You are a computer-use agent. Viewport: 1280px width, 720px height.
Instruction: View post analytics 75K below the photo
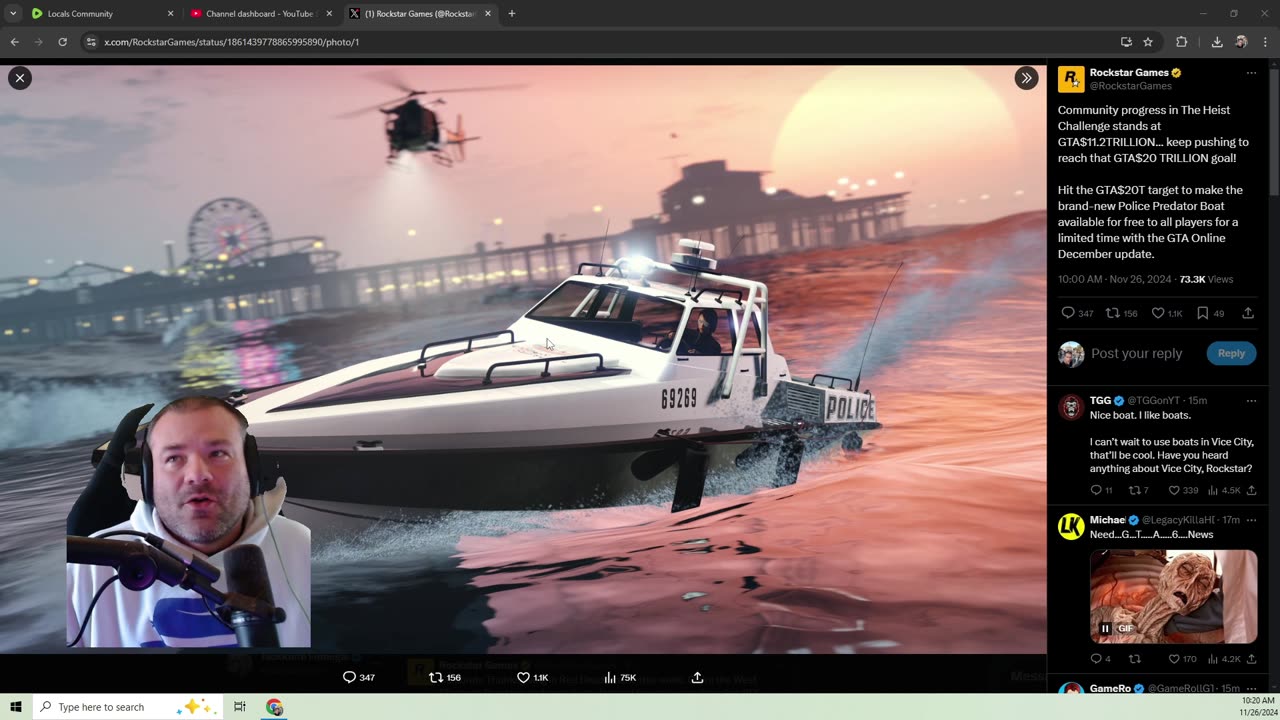point(619,677)
